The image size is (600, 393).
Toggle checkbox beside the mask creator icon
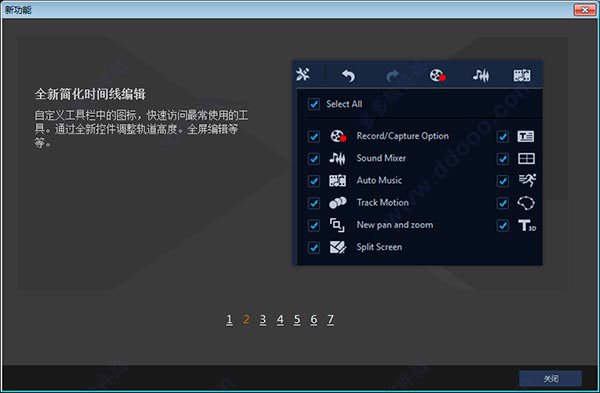click(x=503, y=203)
